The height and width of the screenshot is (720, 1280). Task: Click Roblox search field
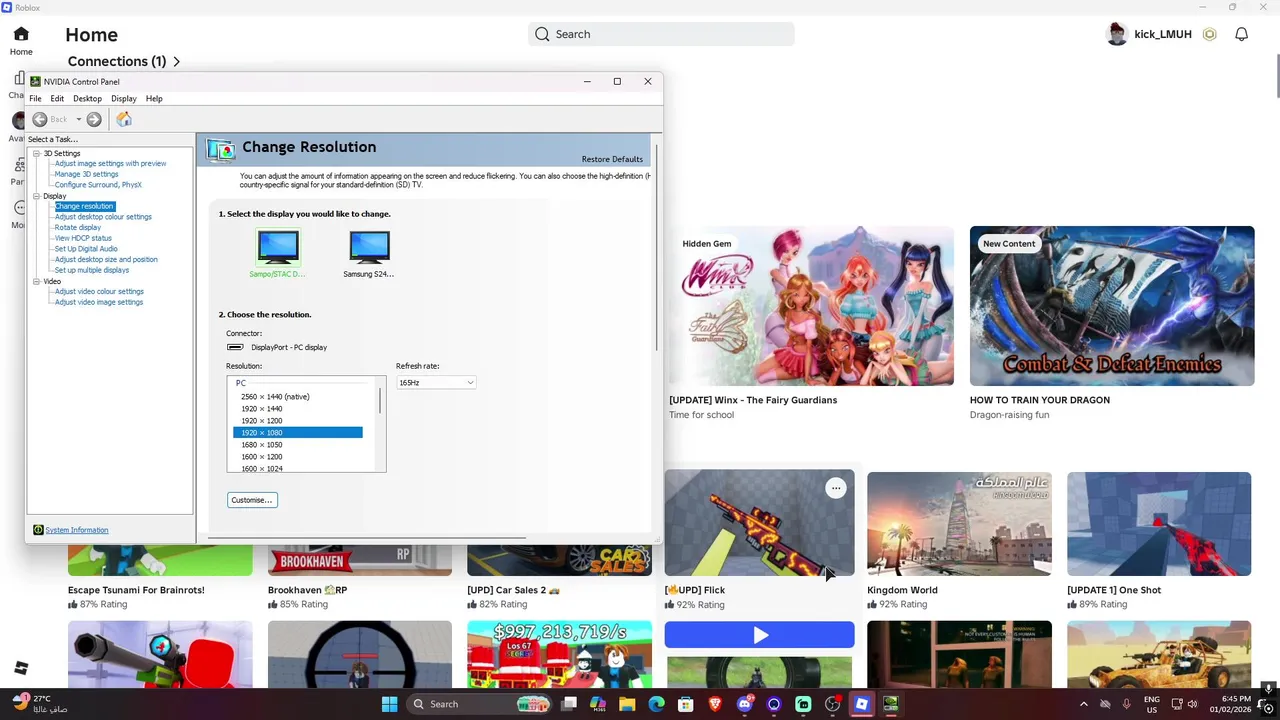662,34
